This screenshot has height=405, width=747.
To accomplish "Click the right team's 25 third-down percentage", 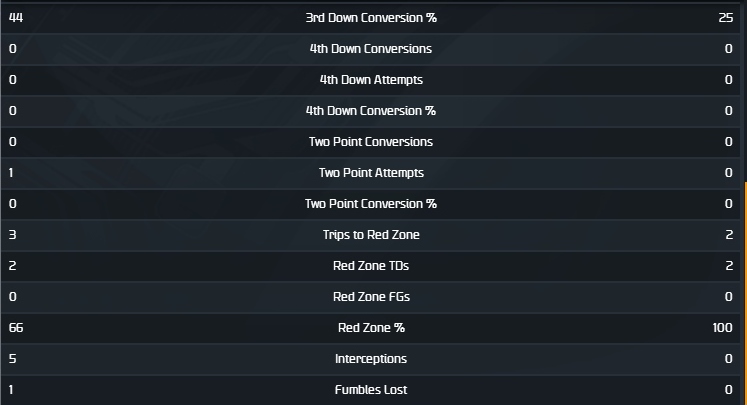I will (726, 17).
